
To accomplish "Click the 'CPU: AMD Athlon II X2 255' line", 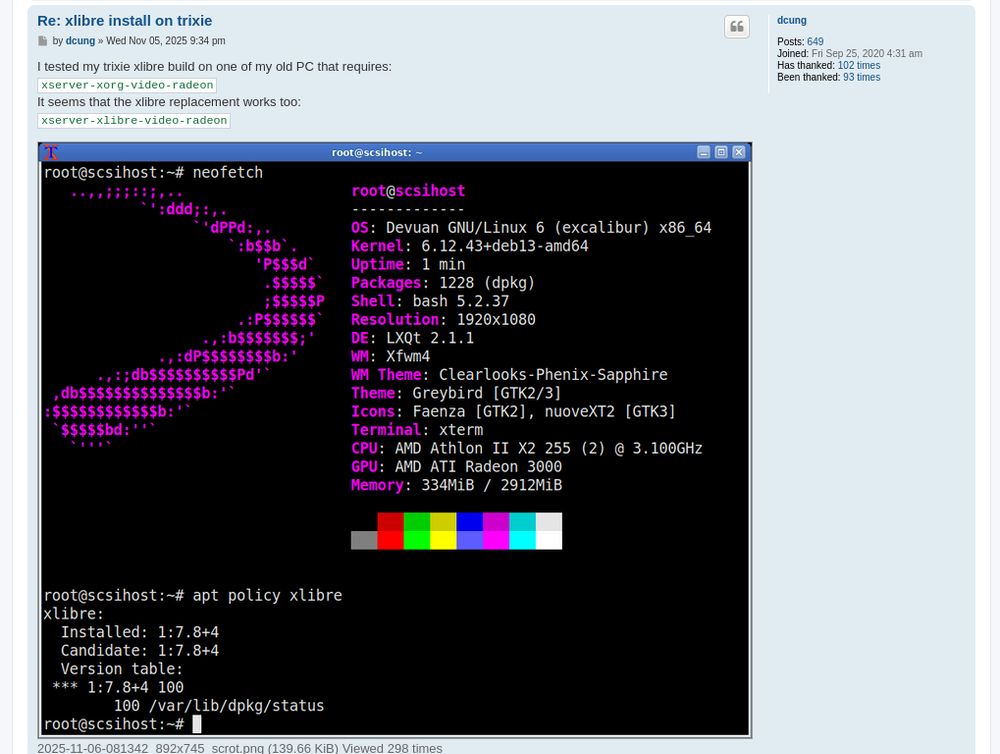I will point(527,448).
